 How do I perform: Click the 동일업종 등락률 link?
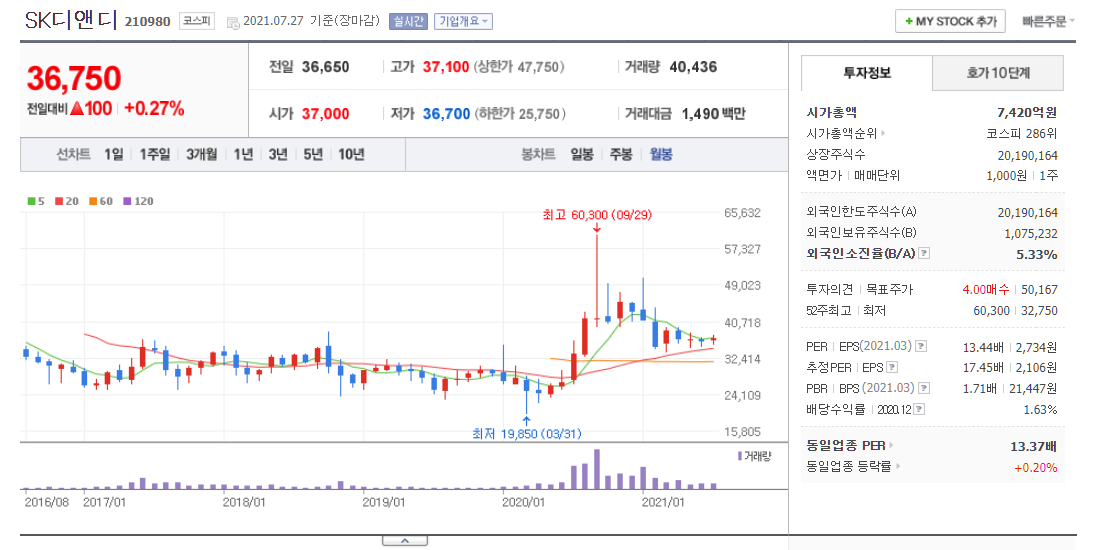[x=850, y=466]
